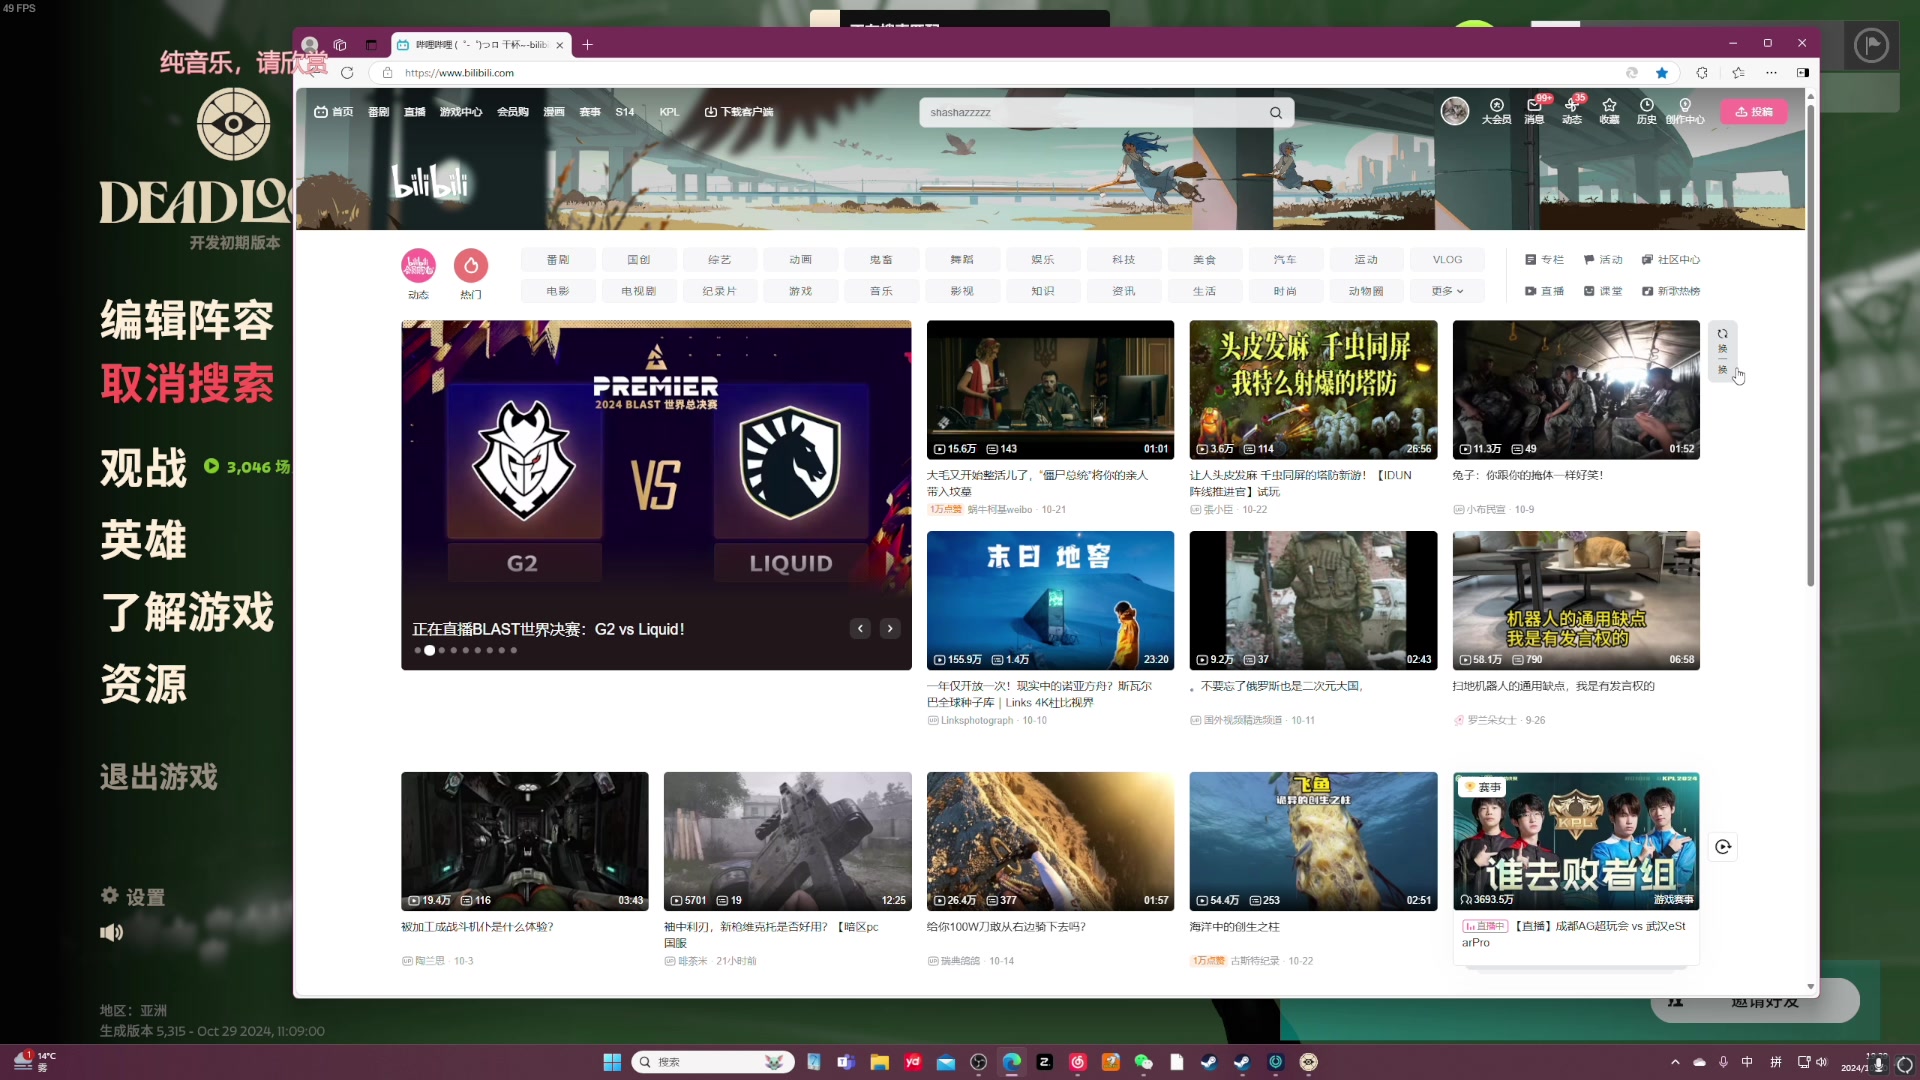Click the search field with shashazzzzz
Image resolution: width=1920 pixels, height=1080 pixels.
(1090, 113)
